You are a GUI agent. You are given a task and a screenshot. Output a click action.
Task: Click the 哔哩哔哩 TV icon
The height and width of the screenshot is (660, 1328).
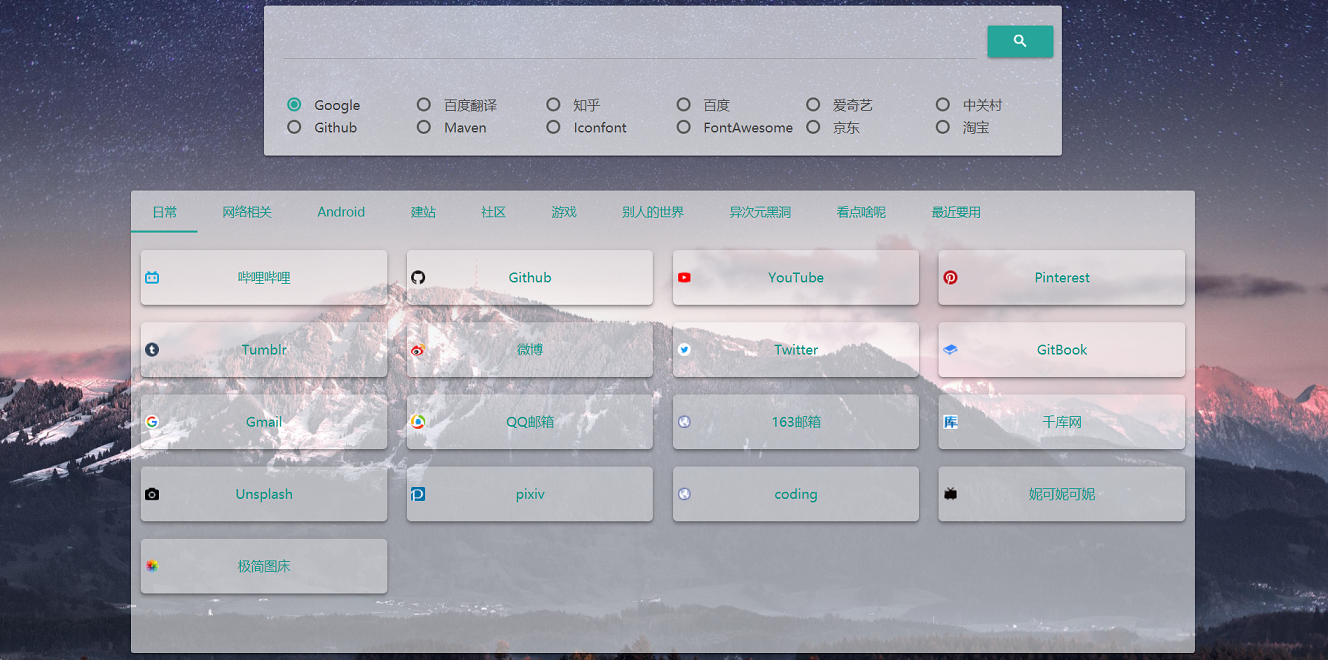click(x=152, y=277)
